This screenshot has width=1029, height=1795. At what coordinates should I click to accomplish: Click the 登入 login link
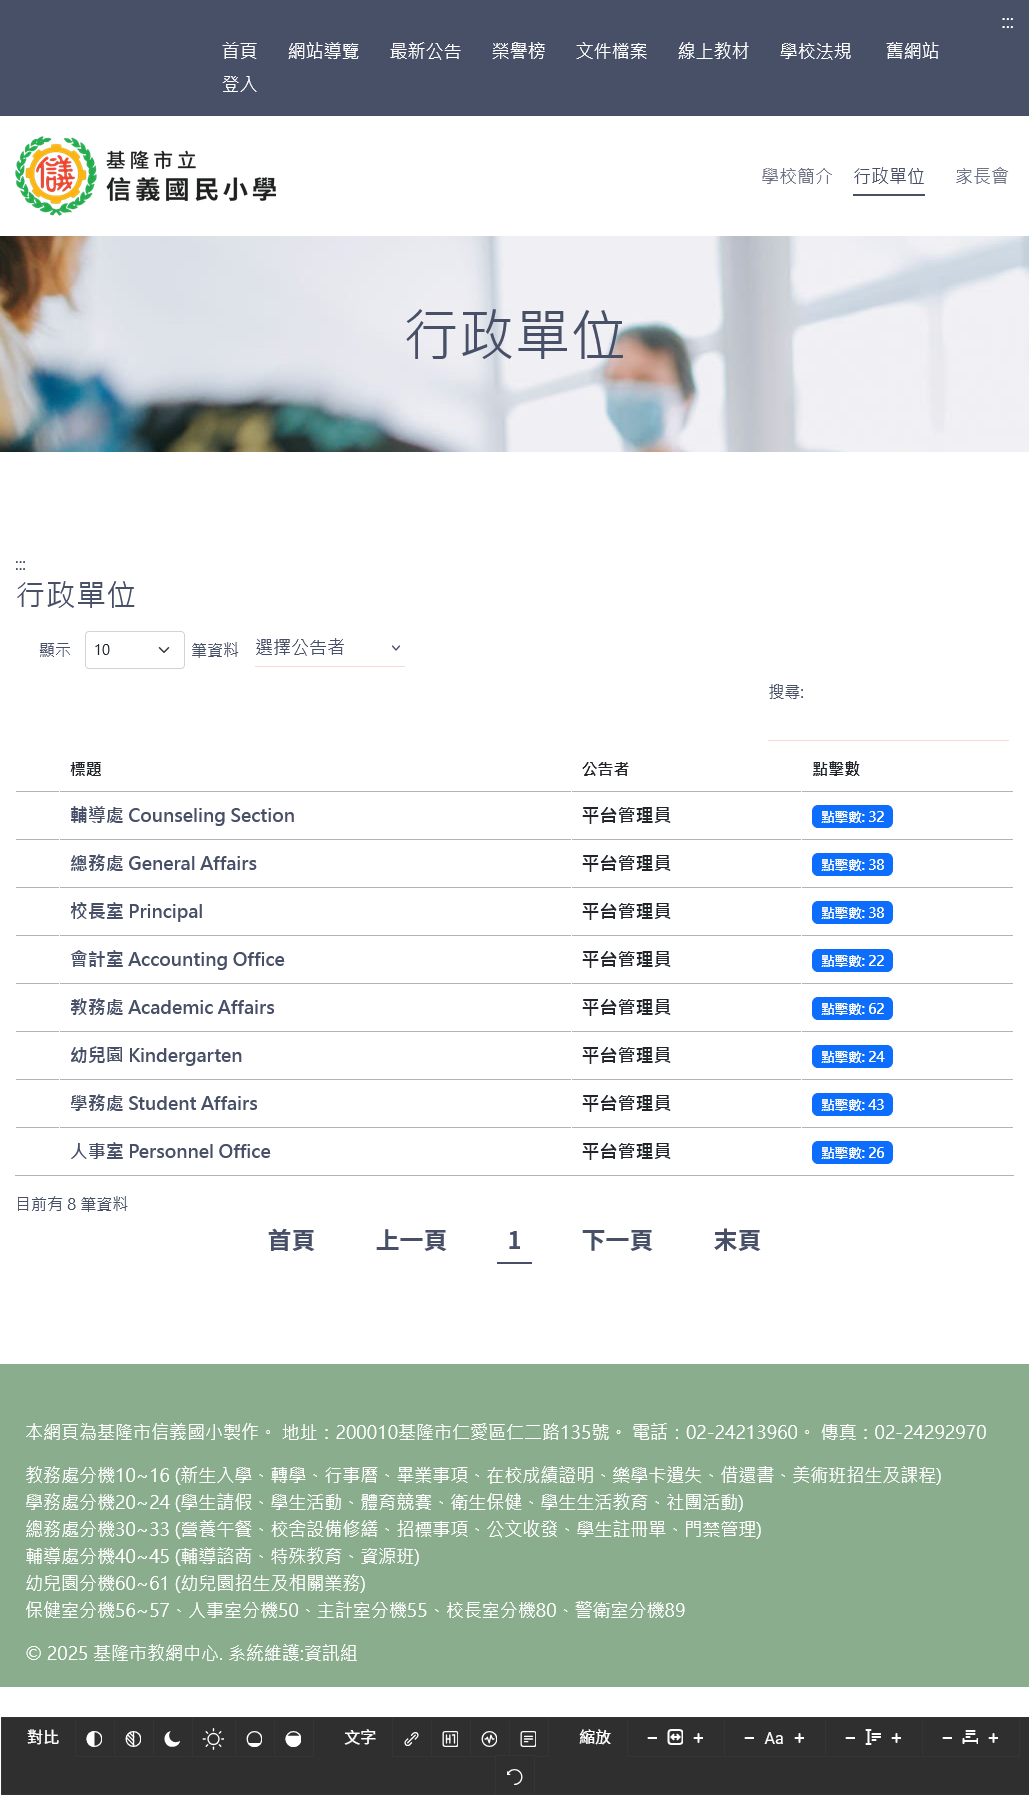[240, 85]
